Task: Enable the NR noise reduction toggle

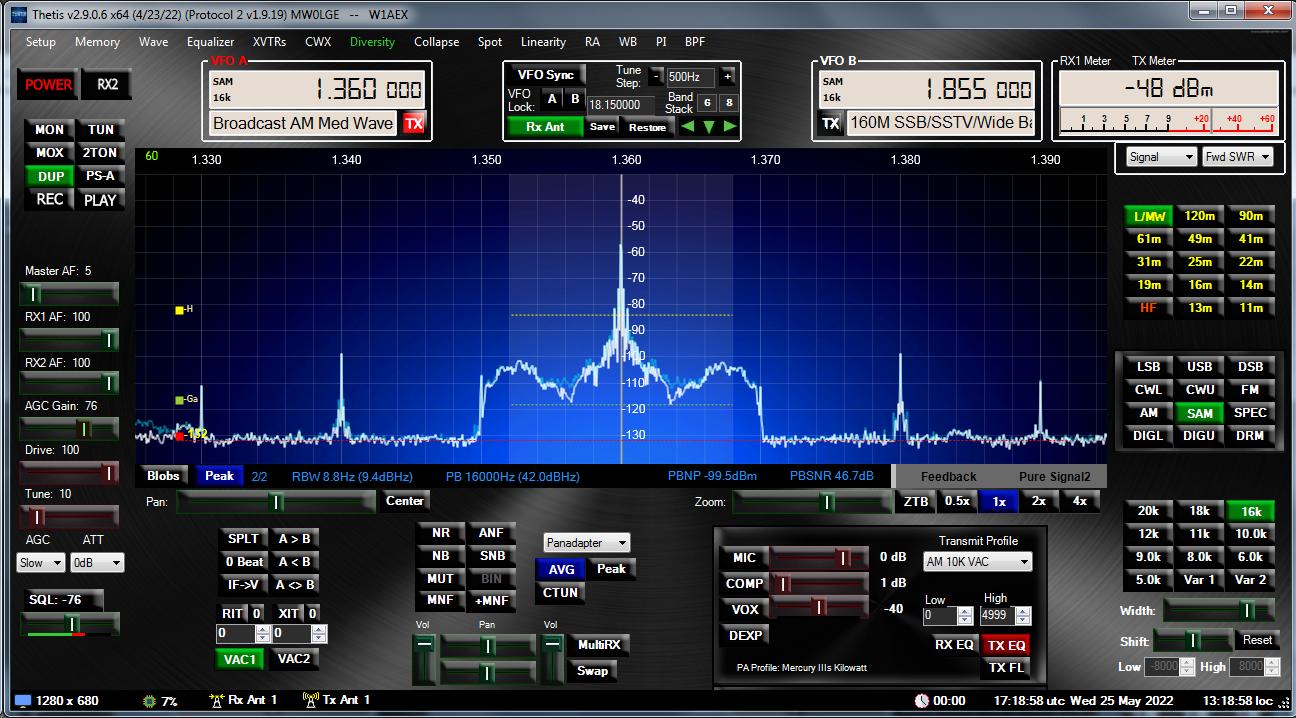Action: [x=440, y=533]
